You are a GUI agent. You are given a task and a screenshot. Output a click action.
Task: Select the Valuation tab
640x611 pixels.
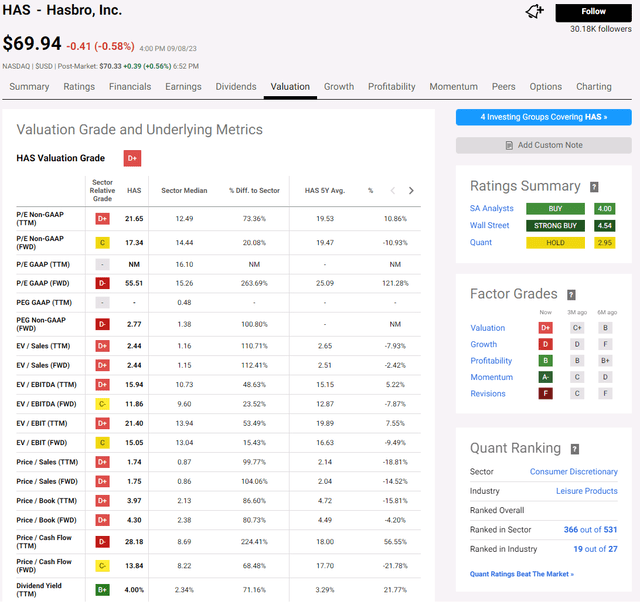tap(290, 87)
